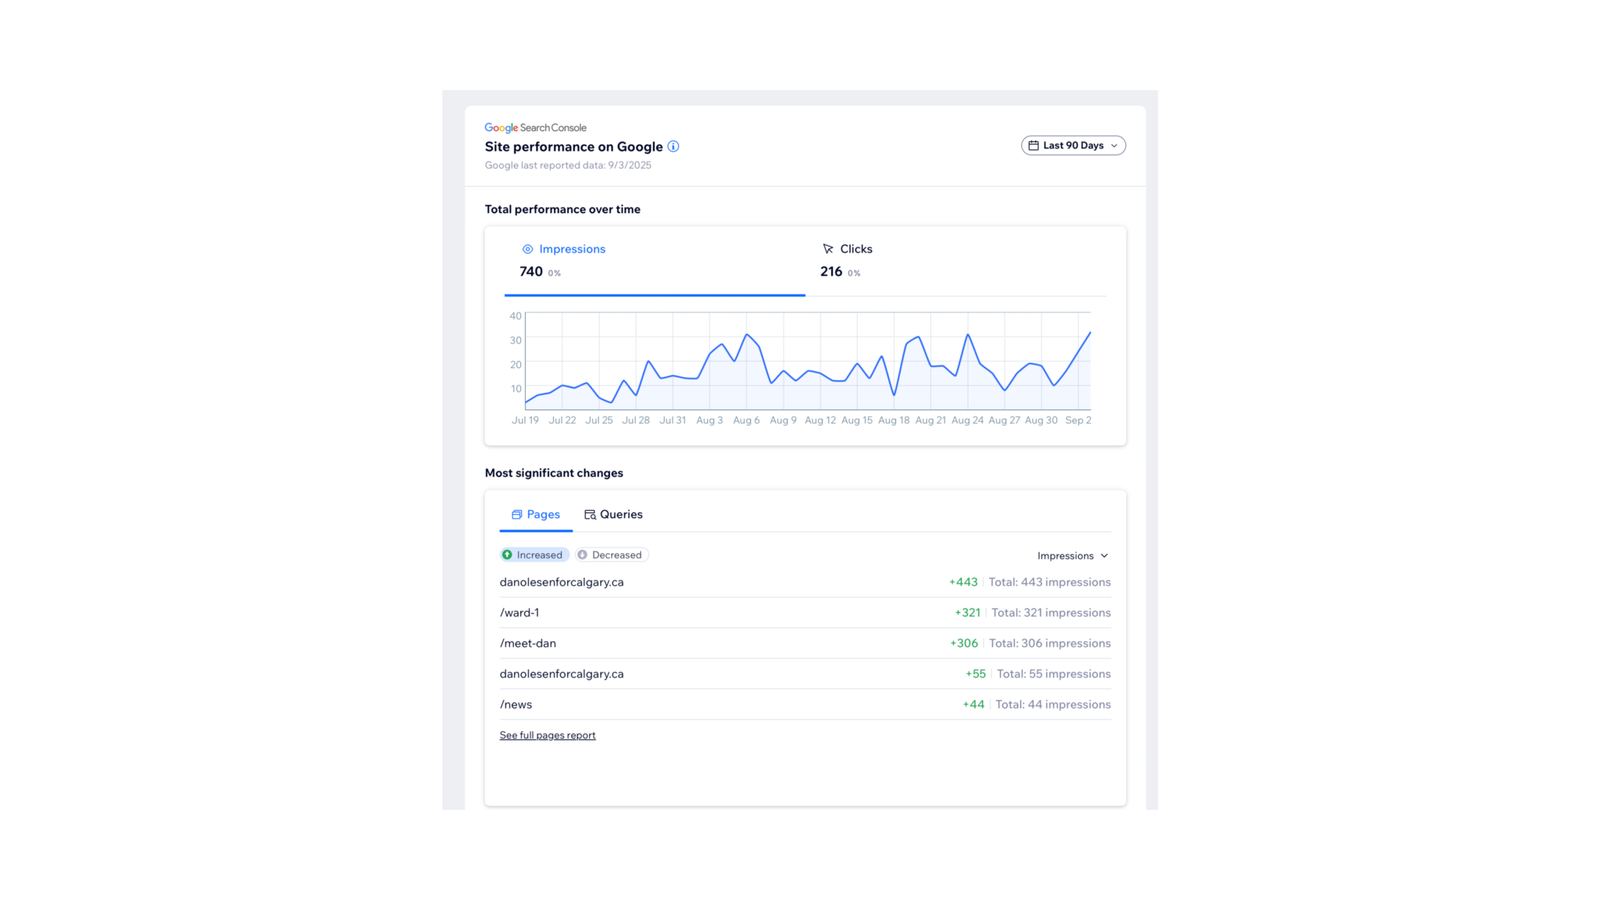The image size is (1600, 900).
Task: Click the search icon beside the Queries tab
Action: 589,514
